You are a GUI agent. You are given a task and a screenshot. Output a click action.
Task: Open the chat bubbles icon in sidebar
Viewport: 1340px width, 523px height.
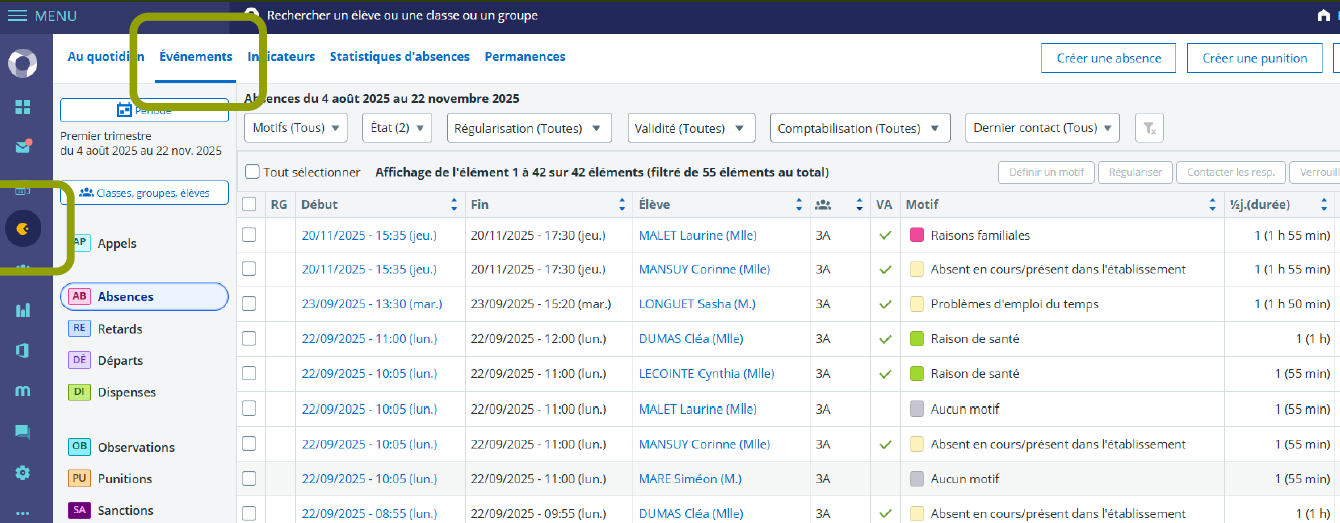pos(22,432)
